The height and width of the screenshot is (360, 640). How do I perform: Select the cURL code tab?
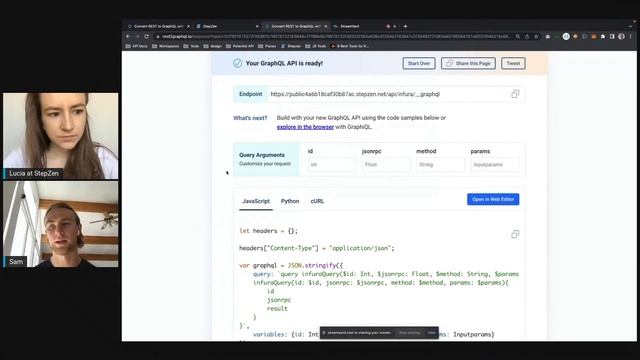[x=317, y=201]
